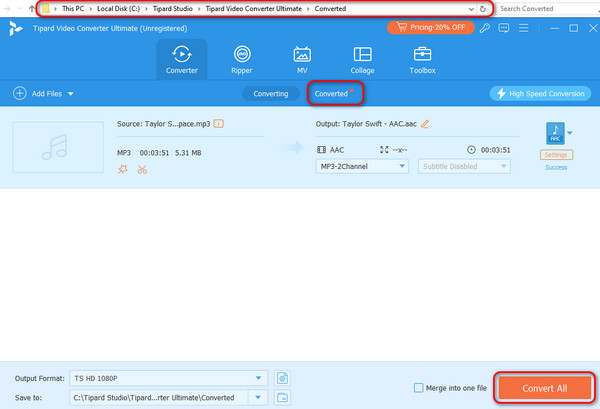Switch to the Converted list

click(332, 94)
